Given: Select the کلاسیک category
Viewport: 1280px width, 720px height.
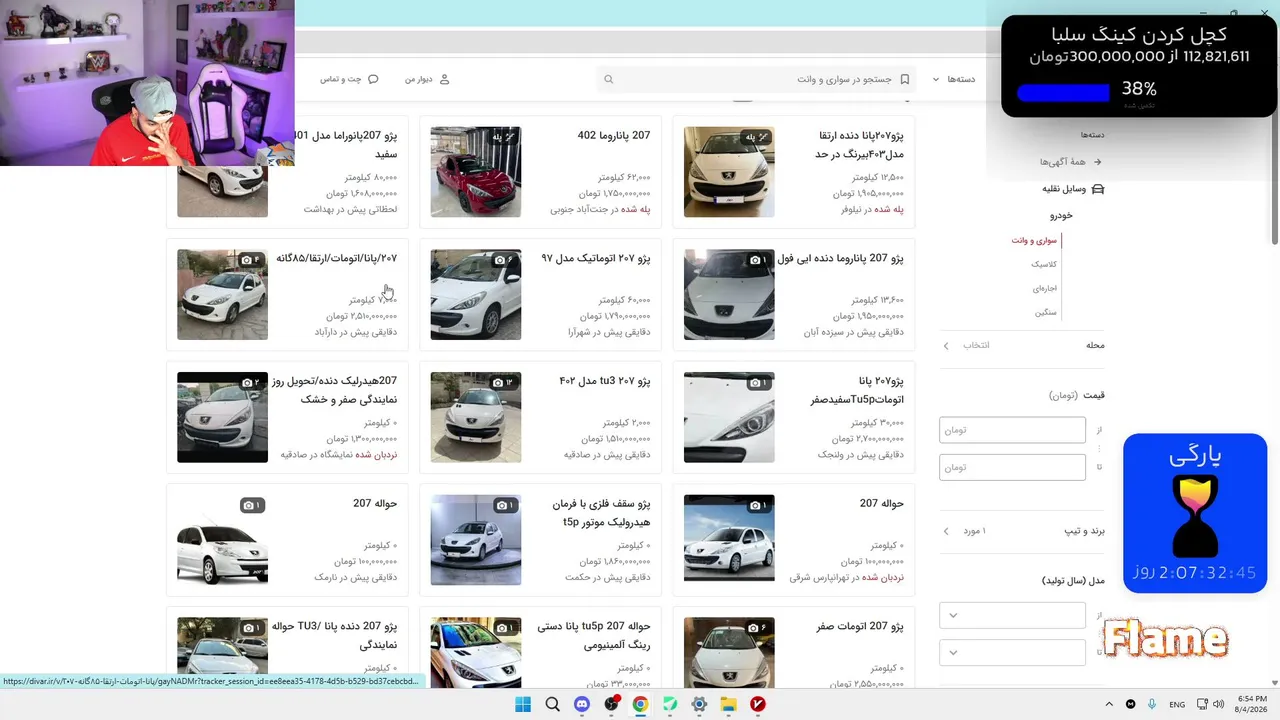Looking at the screenshot, I should (1044, 264).
